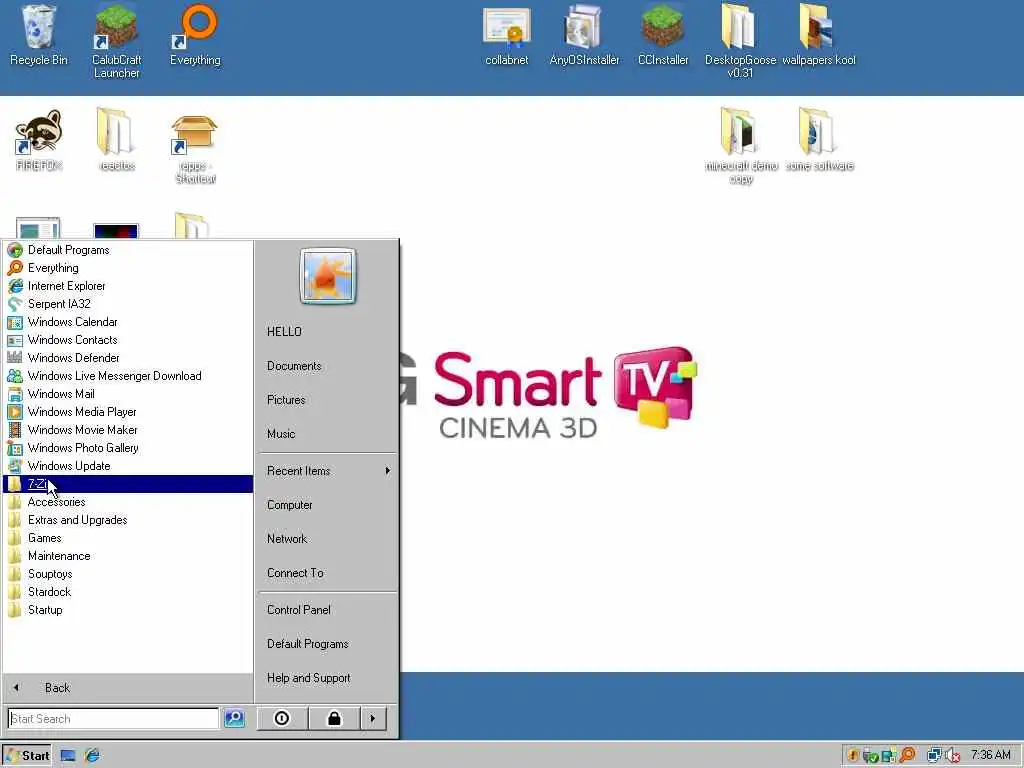
Task: Open Everything desktop shortcut
Action: click(195, 34)
